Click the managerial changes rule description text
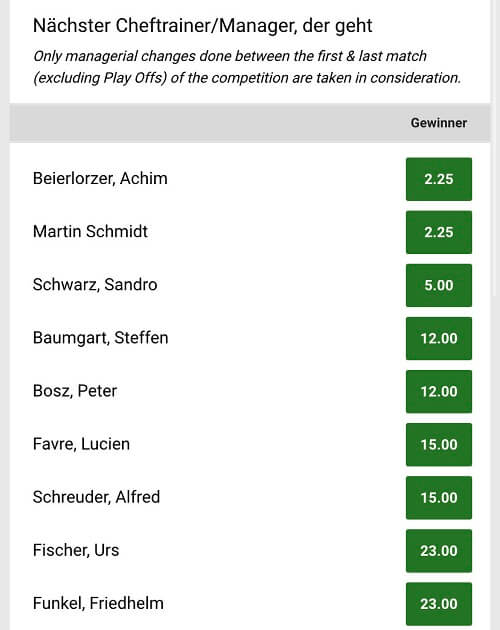This screenshot has width=500, height=630. [247, 67]
